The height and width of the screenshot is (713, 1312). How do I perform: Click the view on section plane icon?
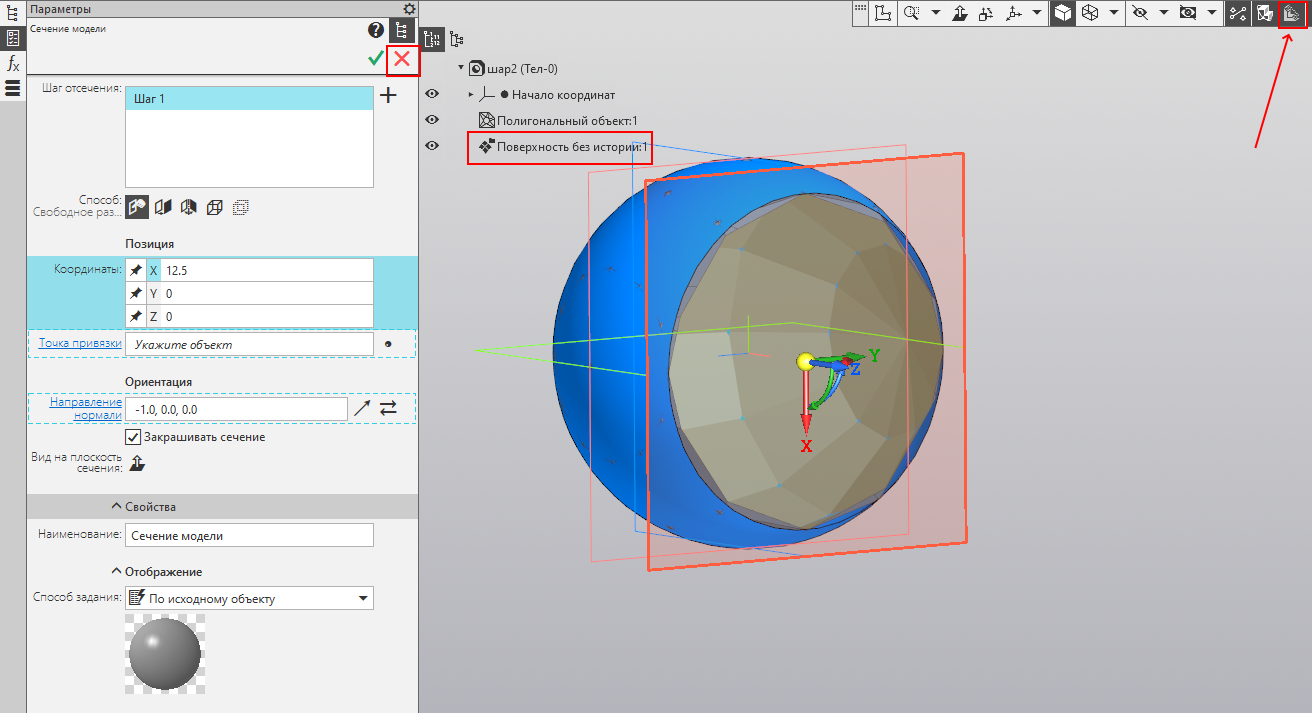click(x=137, y=462)
